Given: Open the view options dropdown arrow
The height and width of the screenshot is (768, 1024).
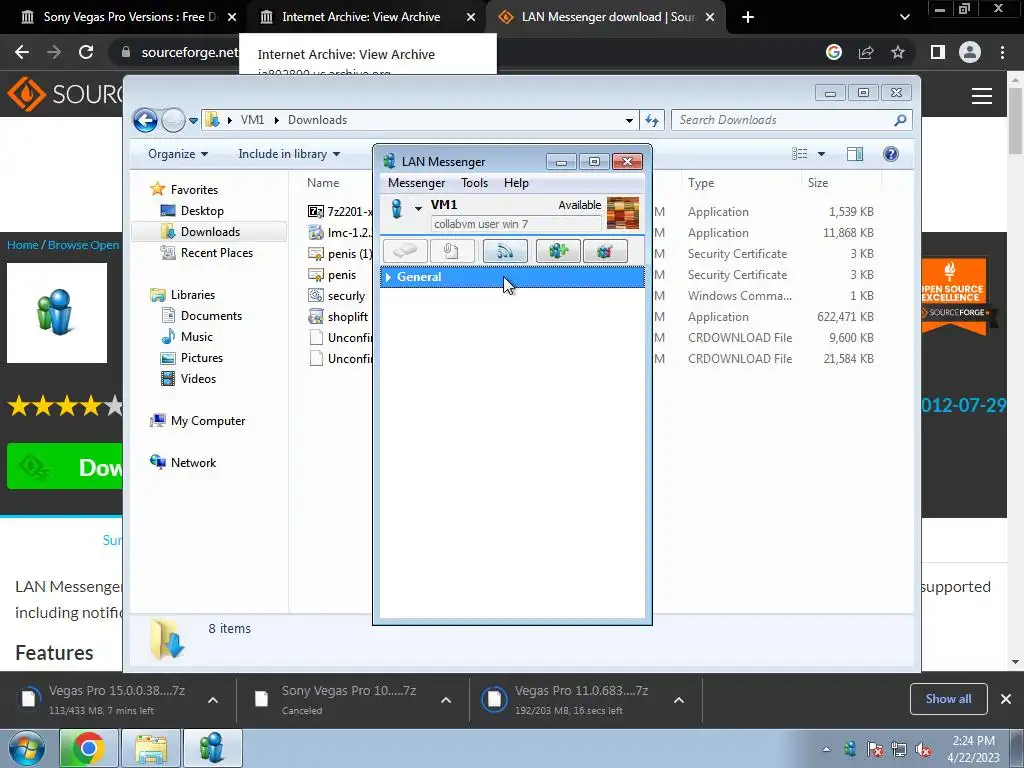Looking at the screenshot, I should pos(822,154).
